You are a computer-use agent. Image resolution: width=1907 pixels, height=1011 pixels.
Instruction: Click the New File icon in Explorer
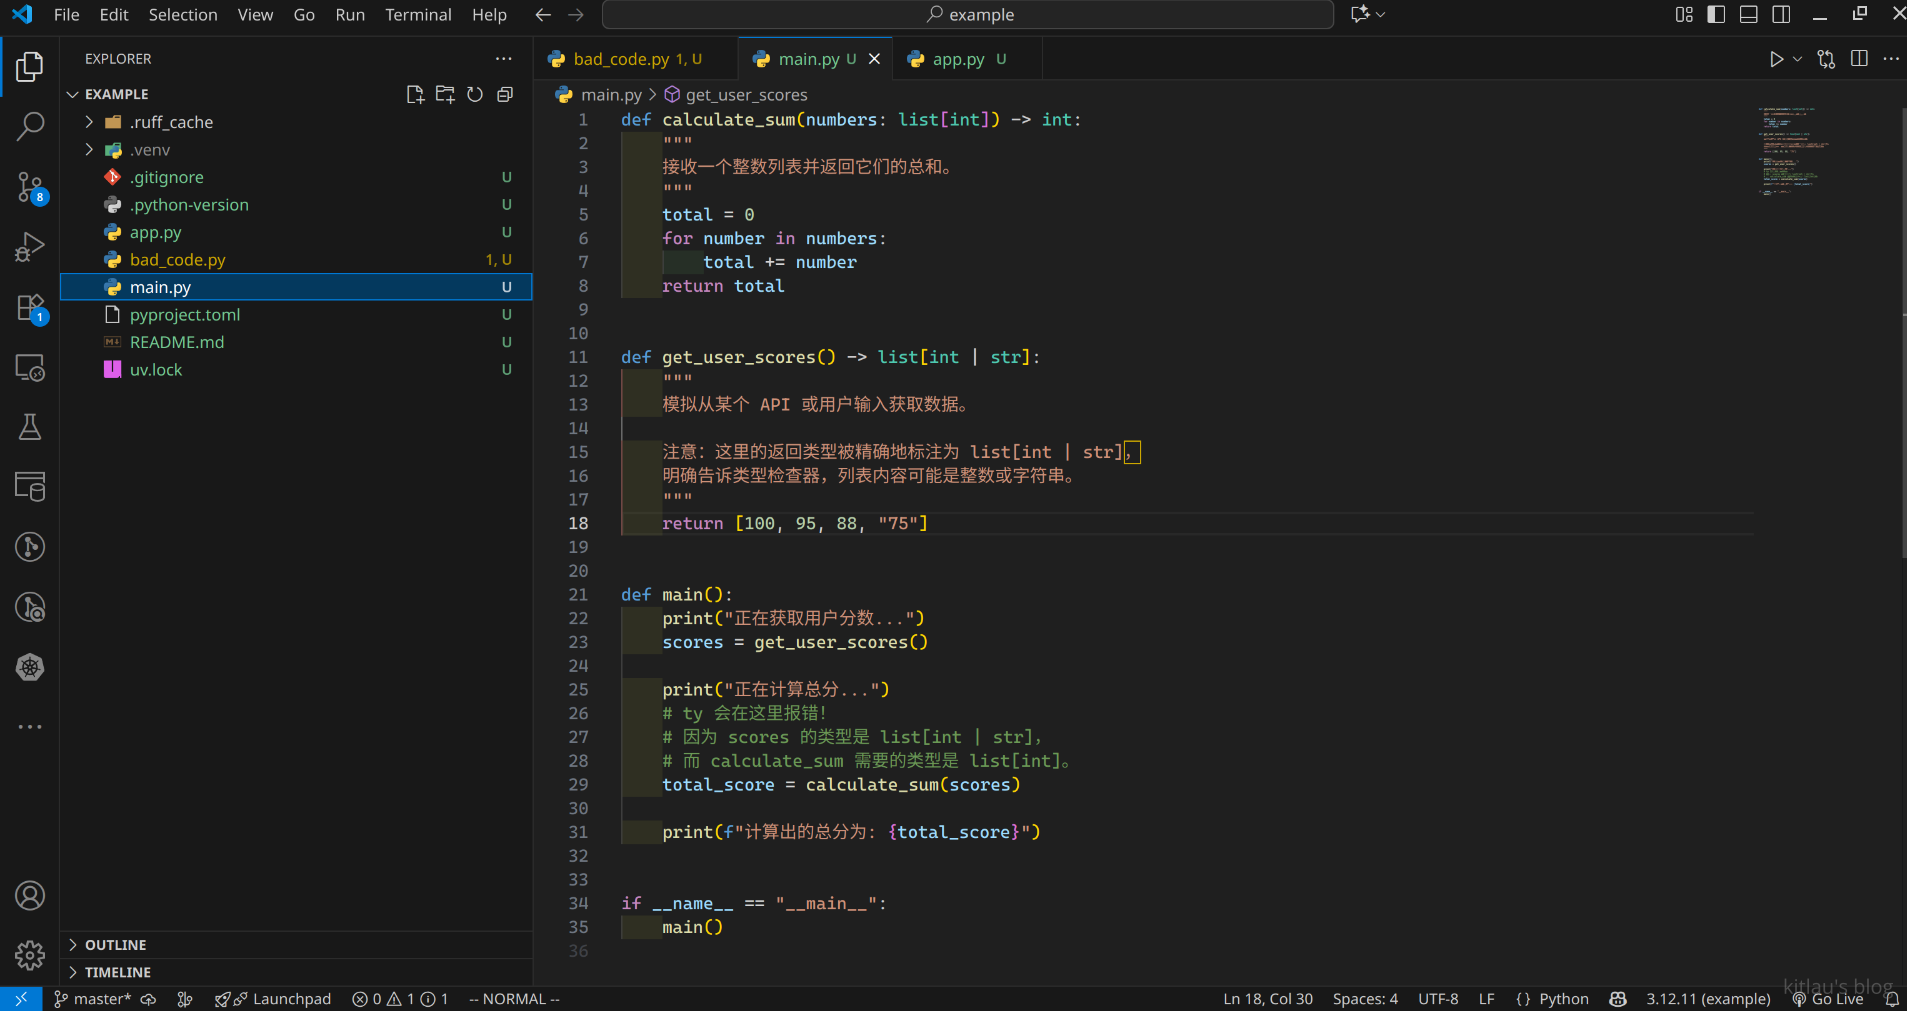(415, 94)
